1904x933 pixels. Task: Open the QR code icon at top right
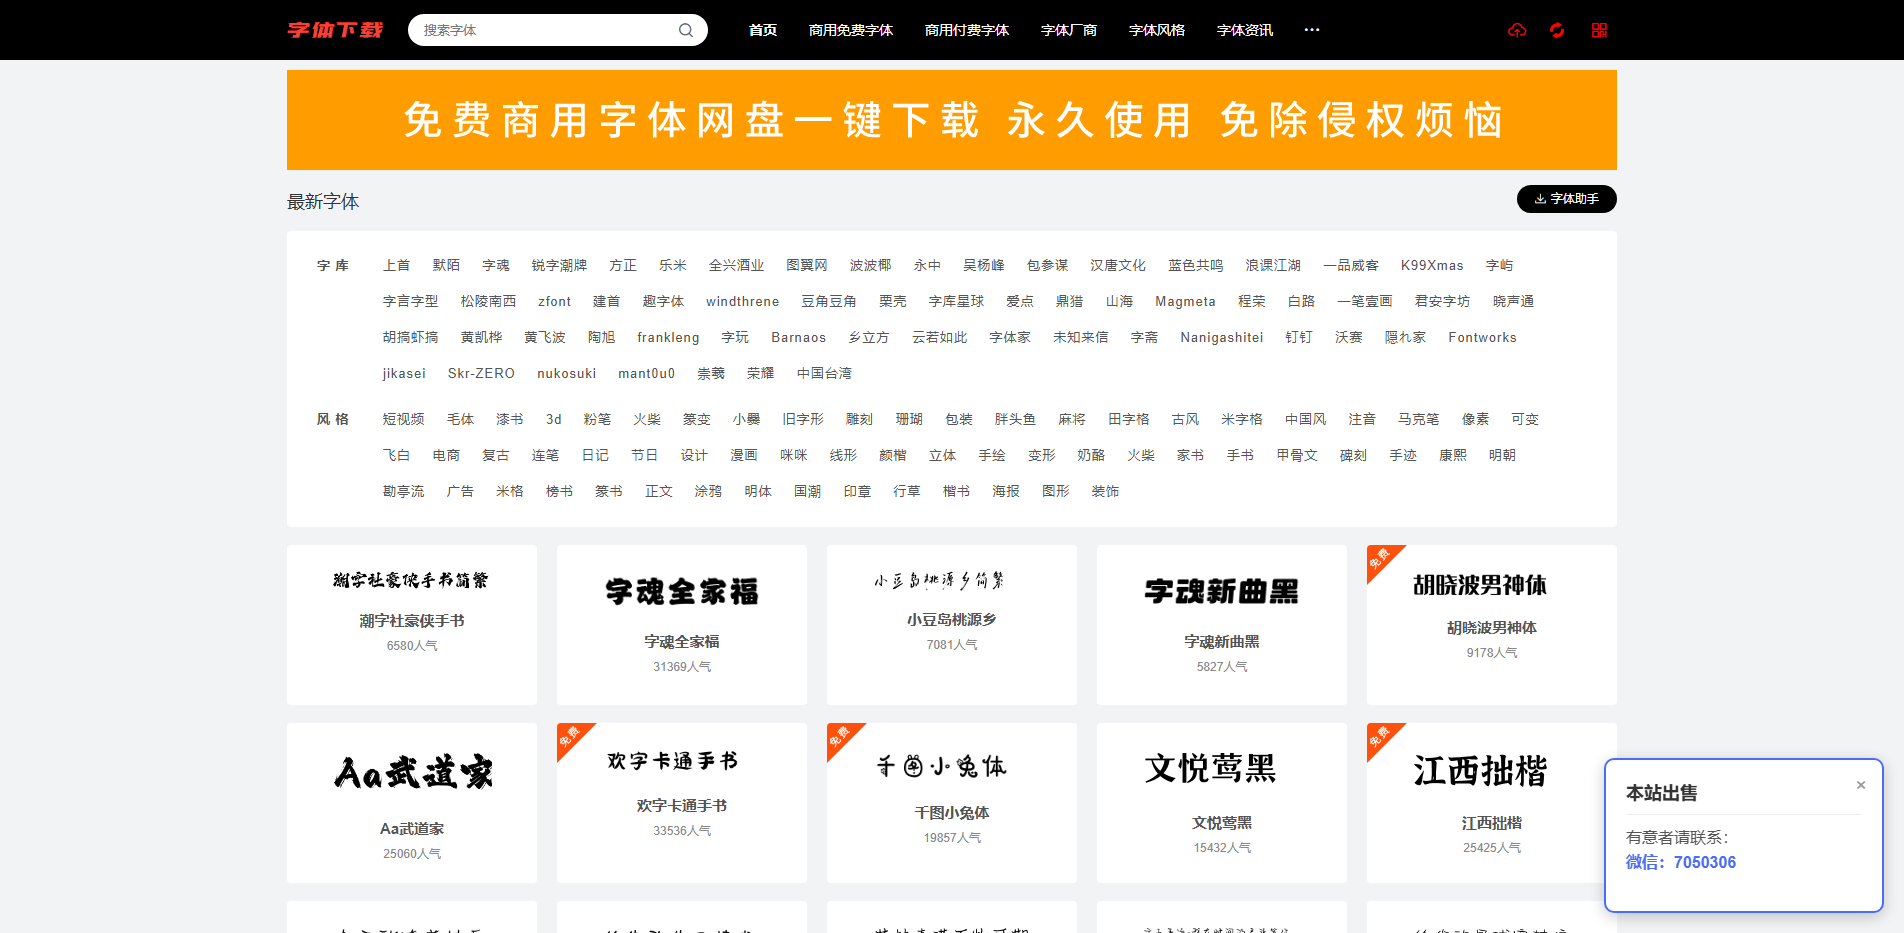[1598, 30]
